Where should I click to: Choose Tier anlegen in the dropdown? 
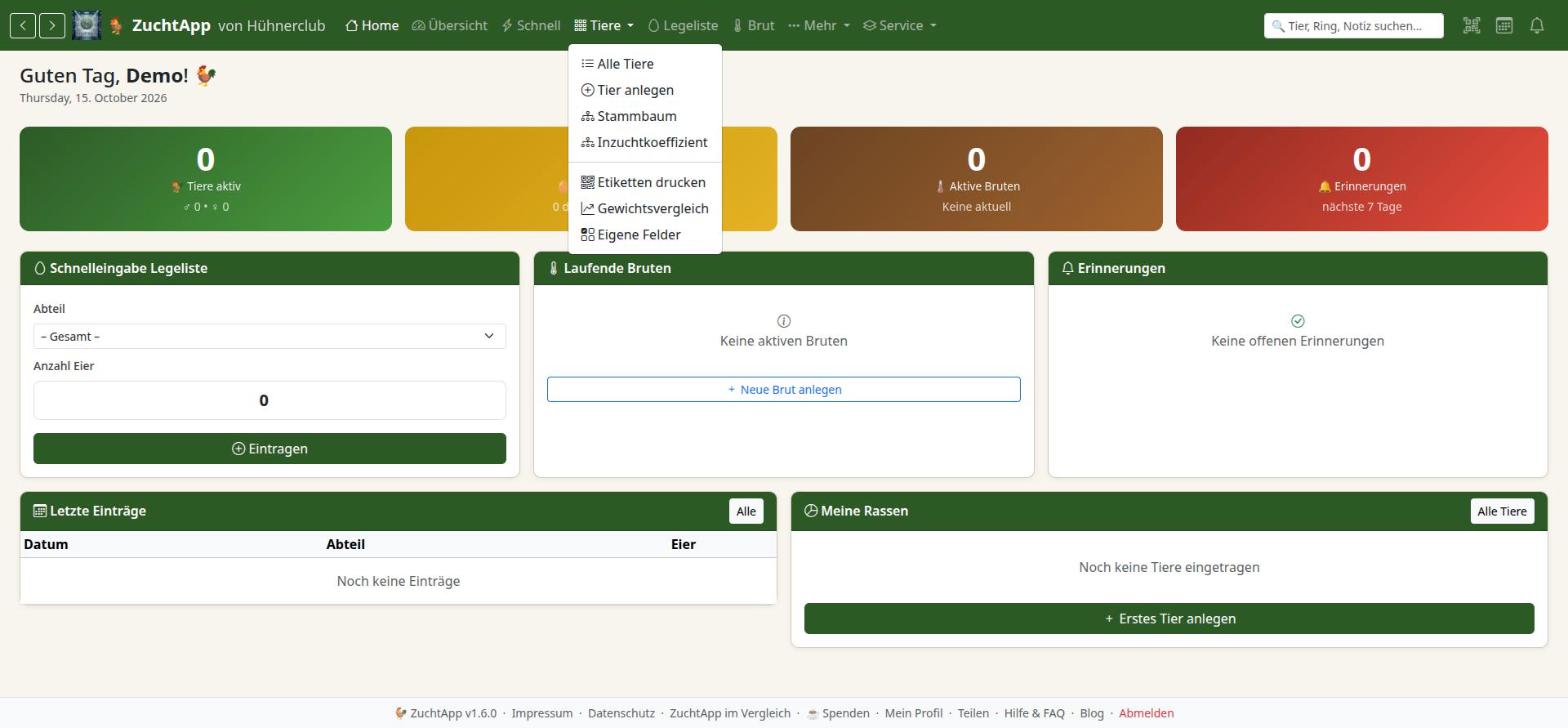645,90
